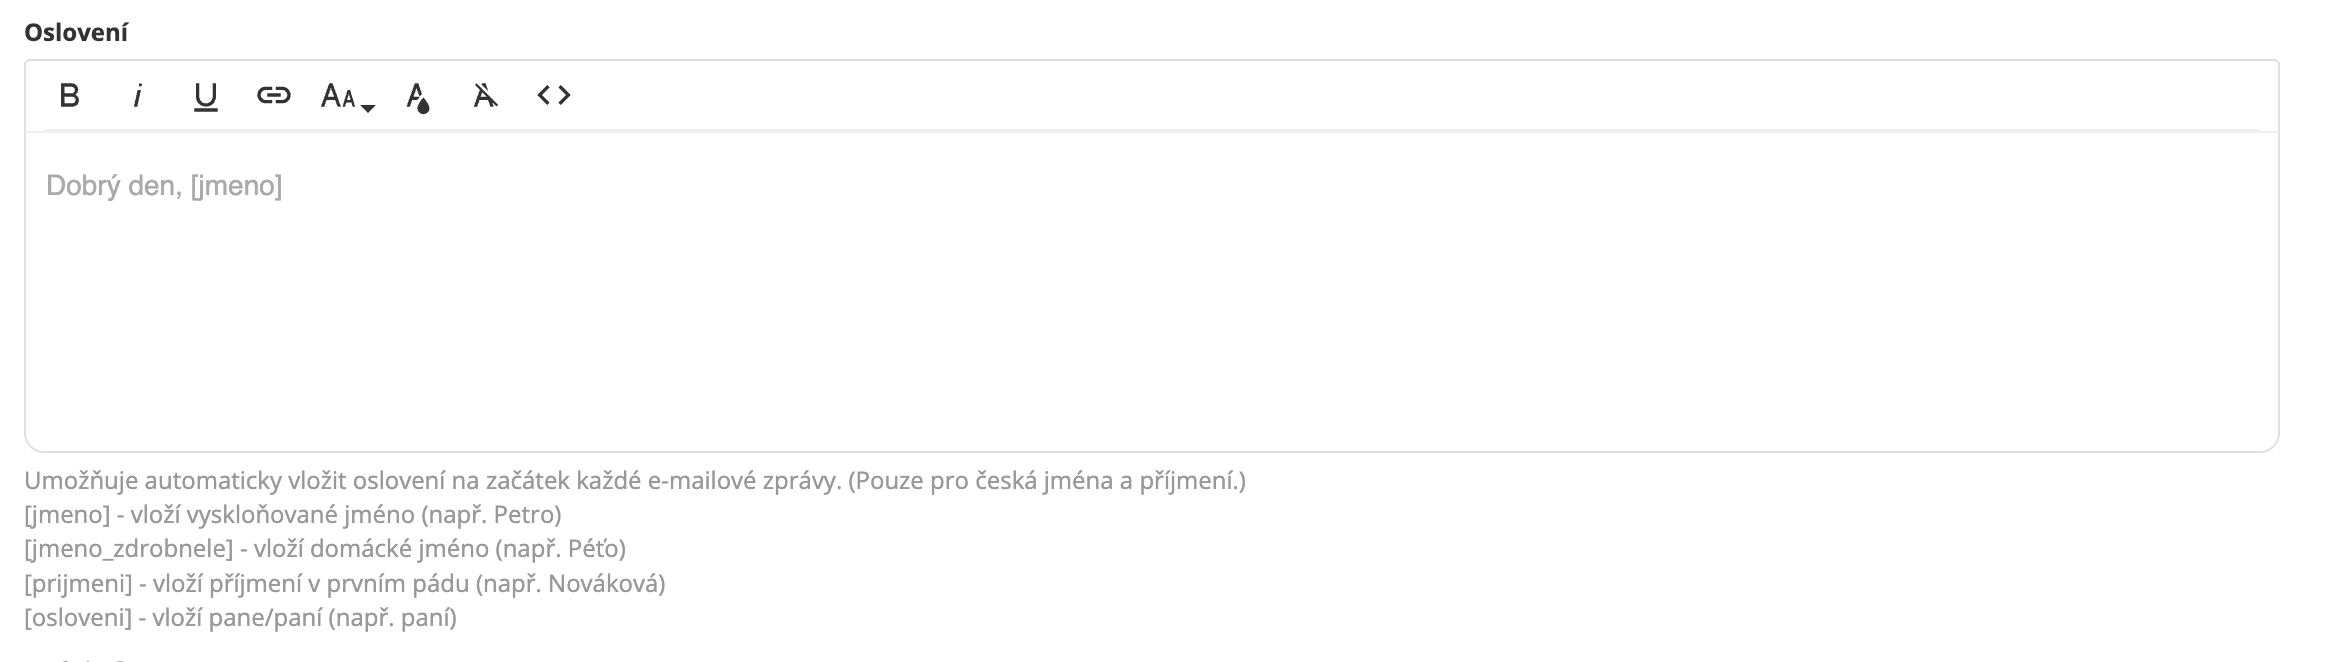Click into the greeting editor text area
Viewport: 2342px width, 662px height.
[x=1150, y=290]
